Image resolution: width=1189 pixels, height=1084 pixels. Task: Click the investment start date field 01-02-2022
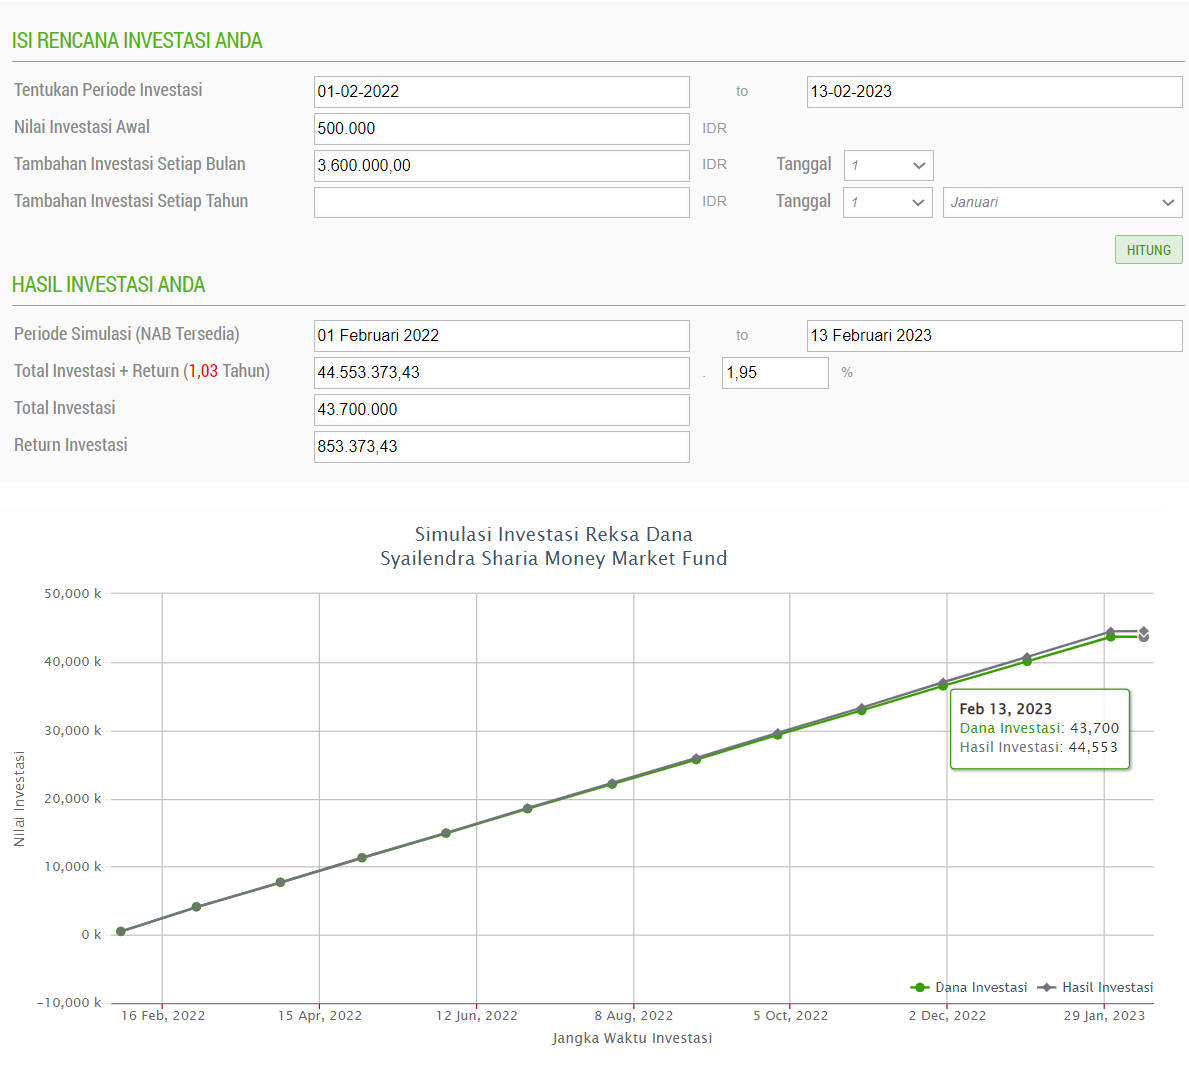click(x=501, y=92)
